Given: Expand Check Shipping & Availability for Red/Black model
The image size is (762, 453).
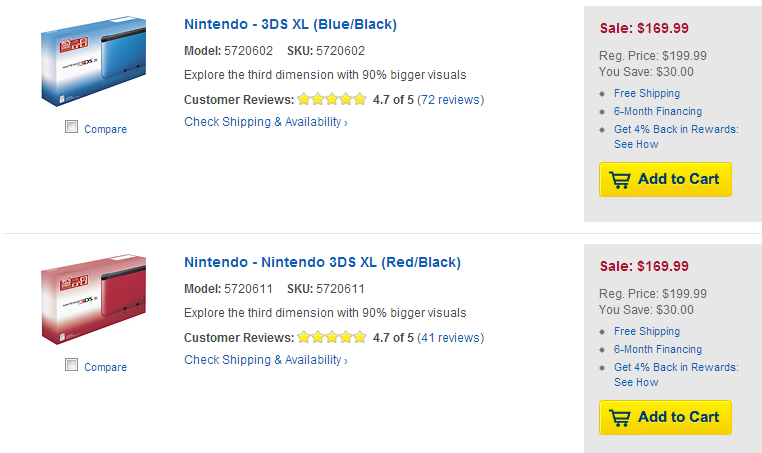Looking at the screenshot, I should [x=265, y=360].
